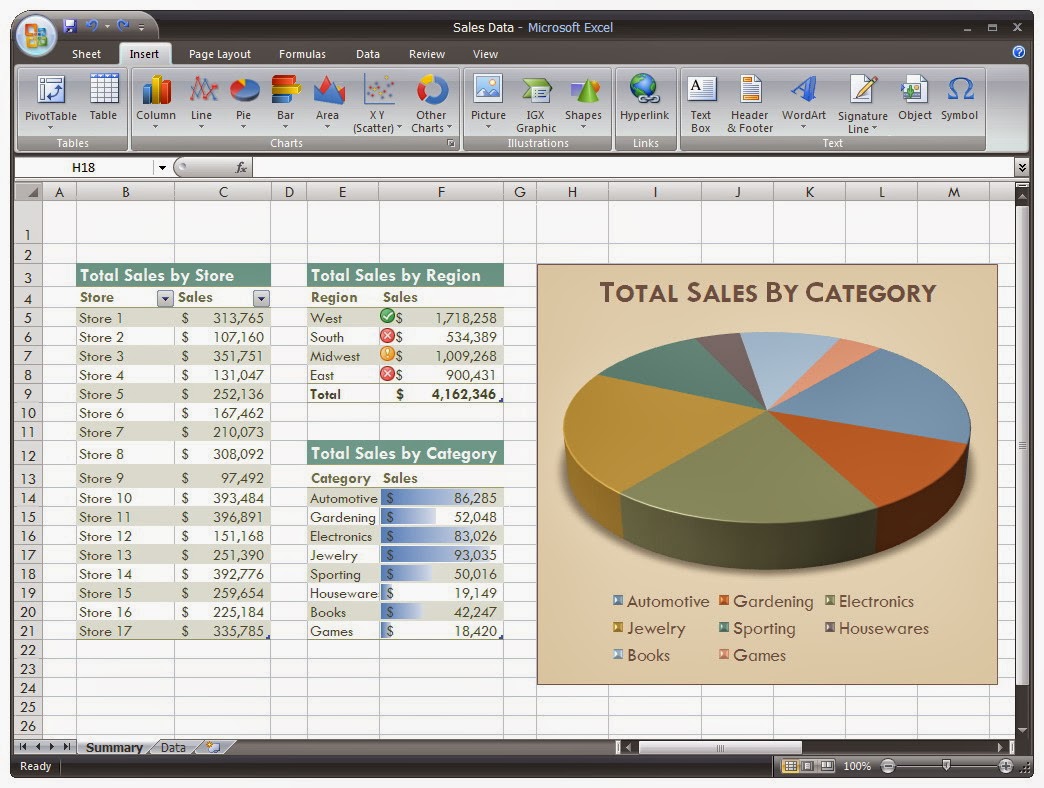
Task: Click the zoom slider handle
Action: click(x=946, y=765)
